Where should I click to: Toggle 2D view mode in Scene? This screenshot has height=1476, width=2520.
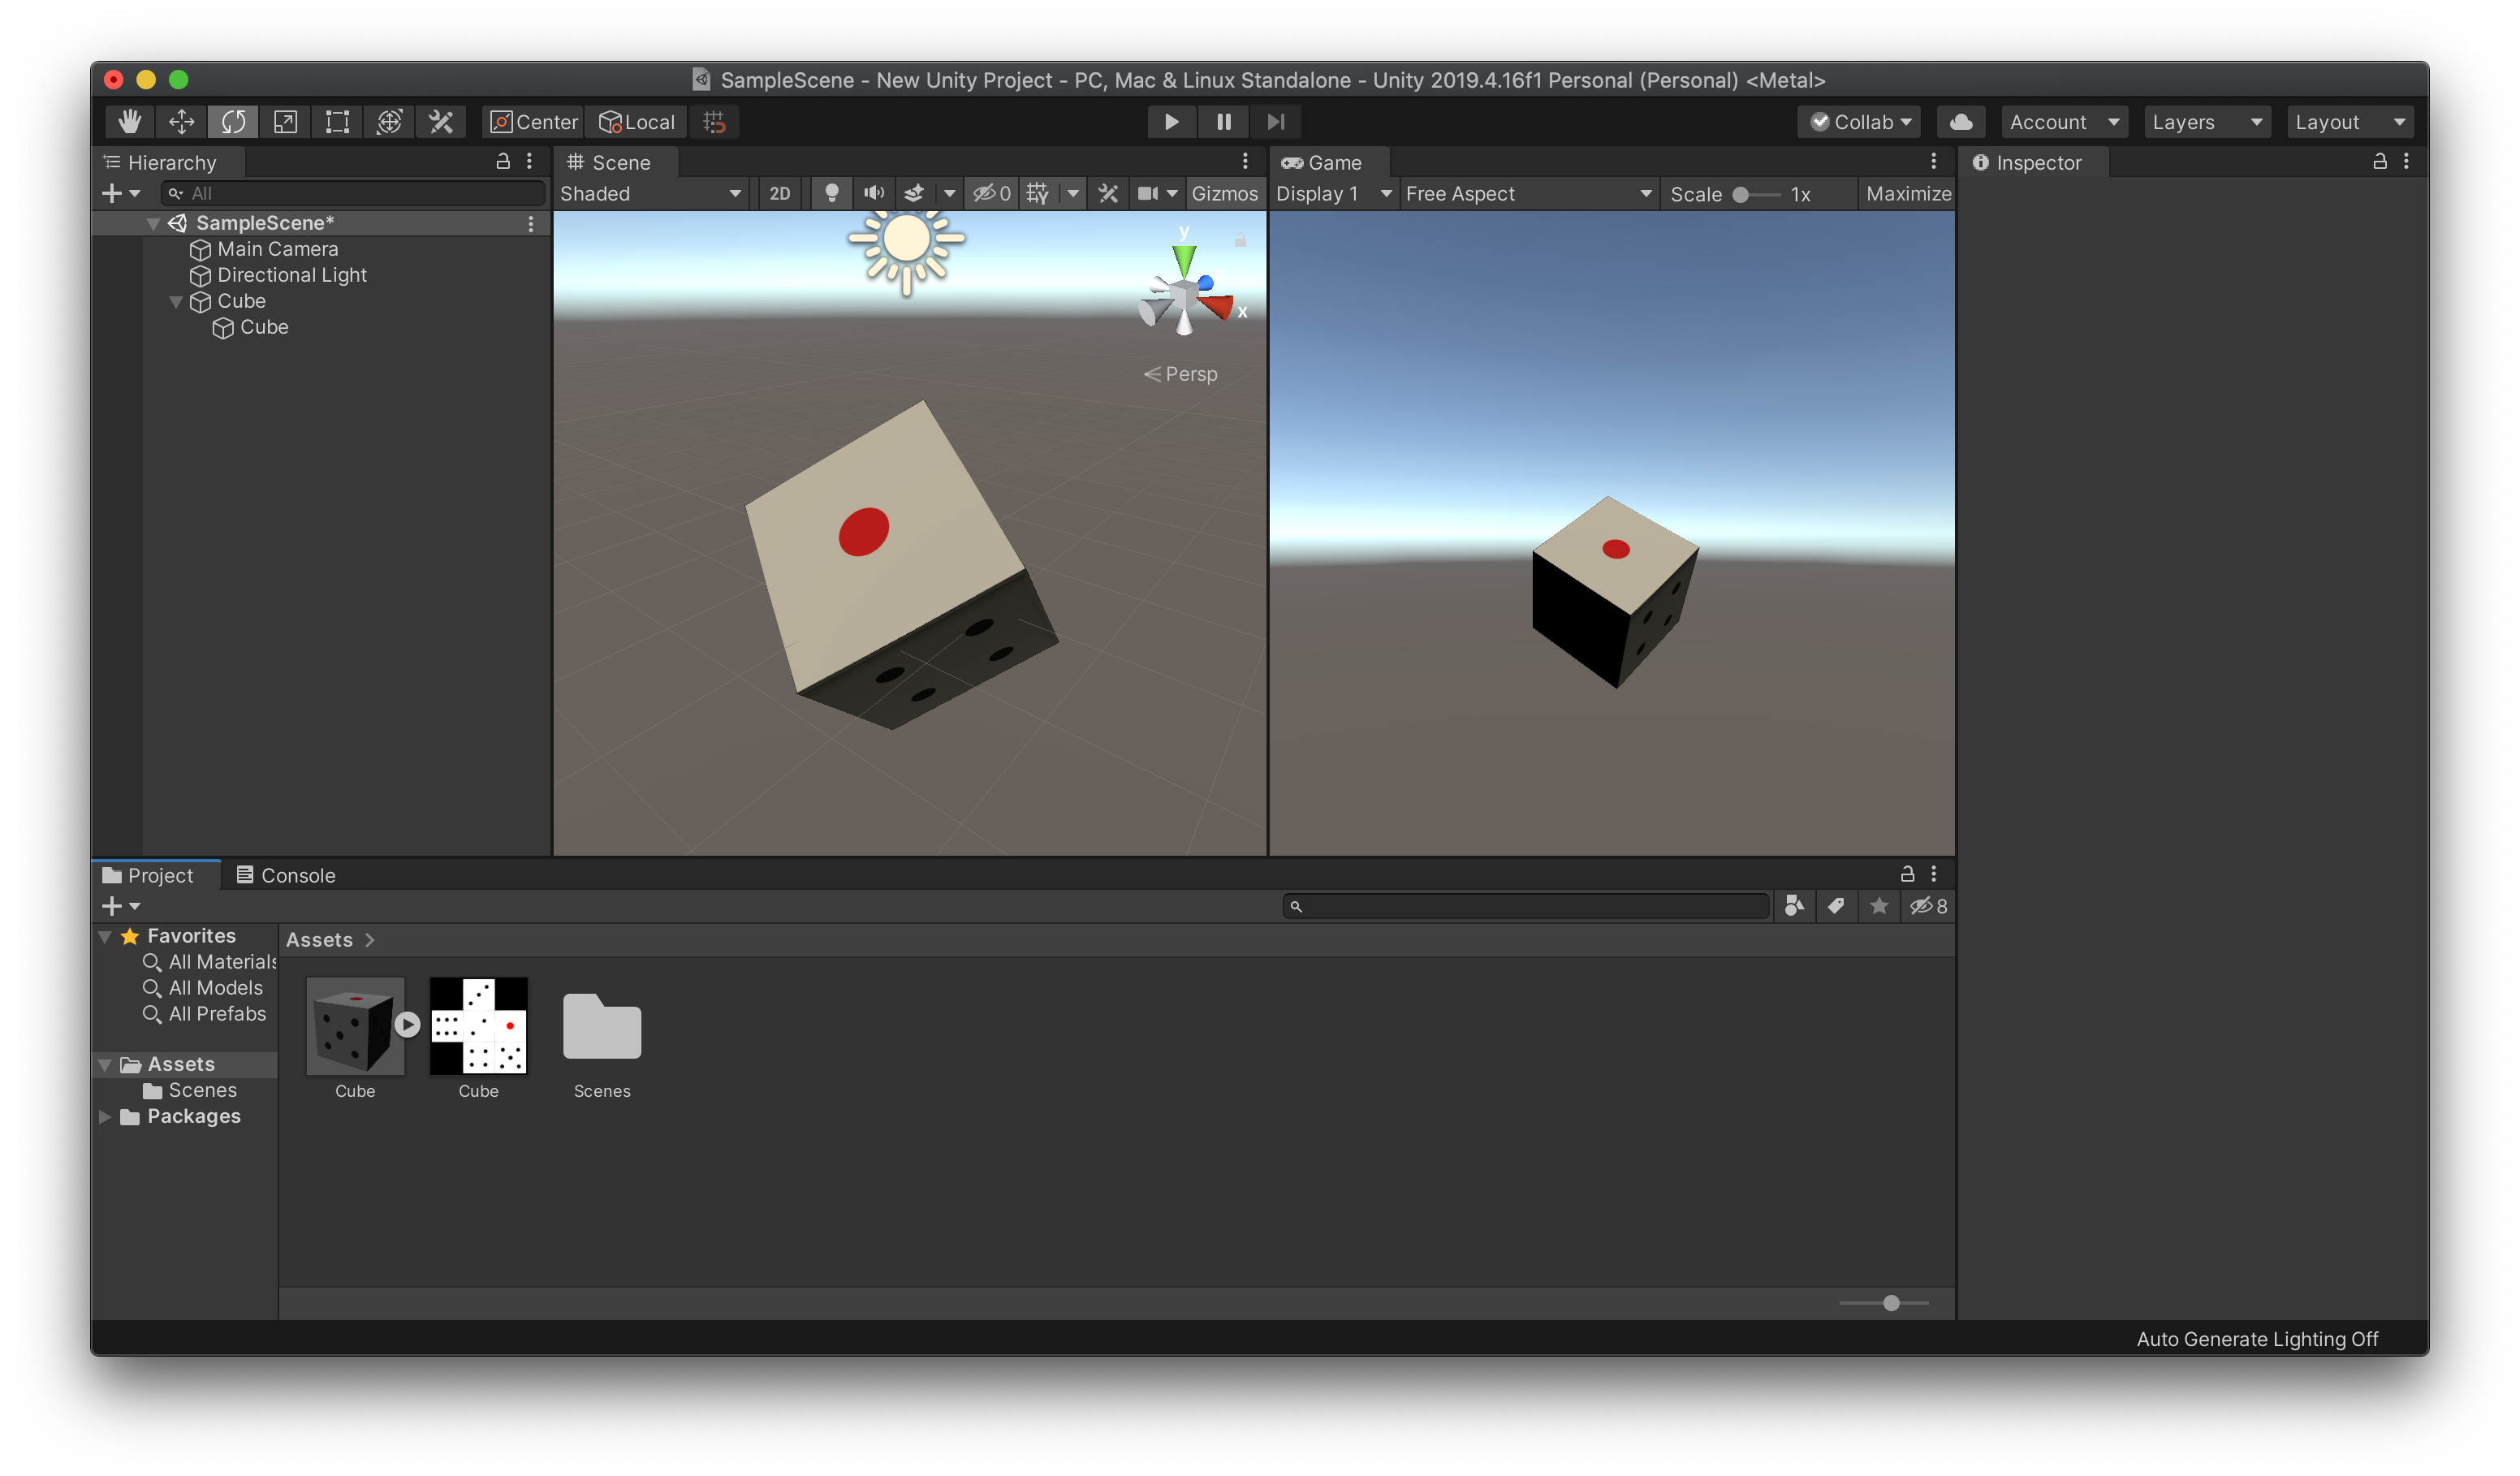coord(780,194)
